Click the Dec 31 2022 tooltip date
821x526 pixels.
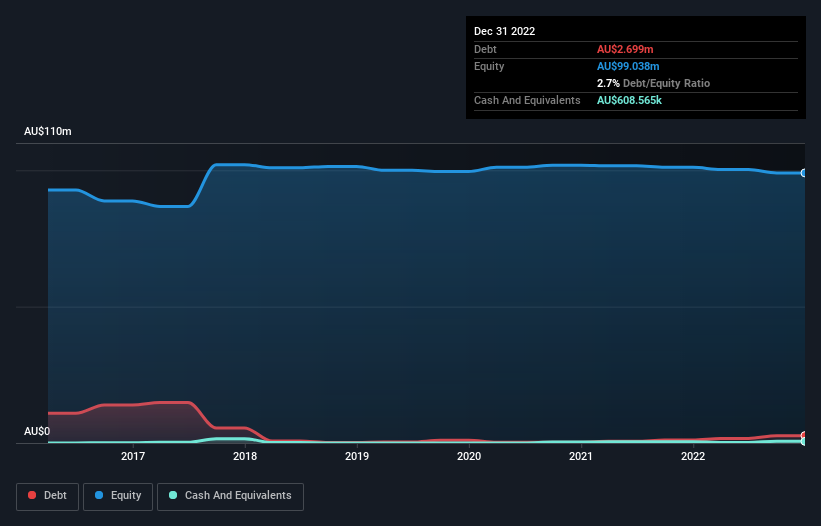click(505, 31)
